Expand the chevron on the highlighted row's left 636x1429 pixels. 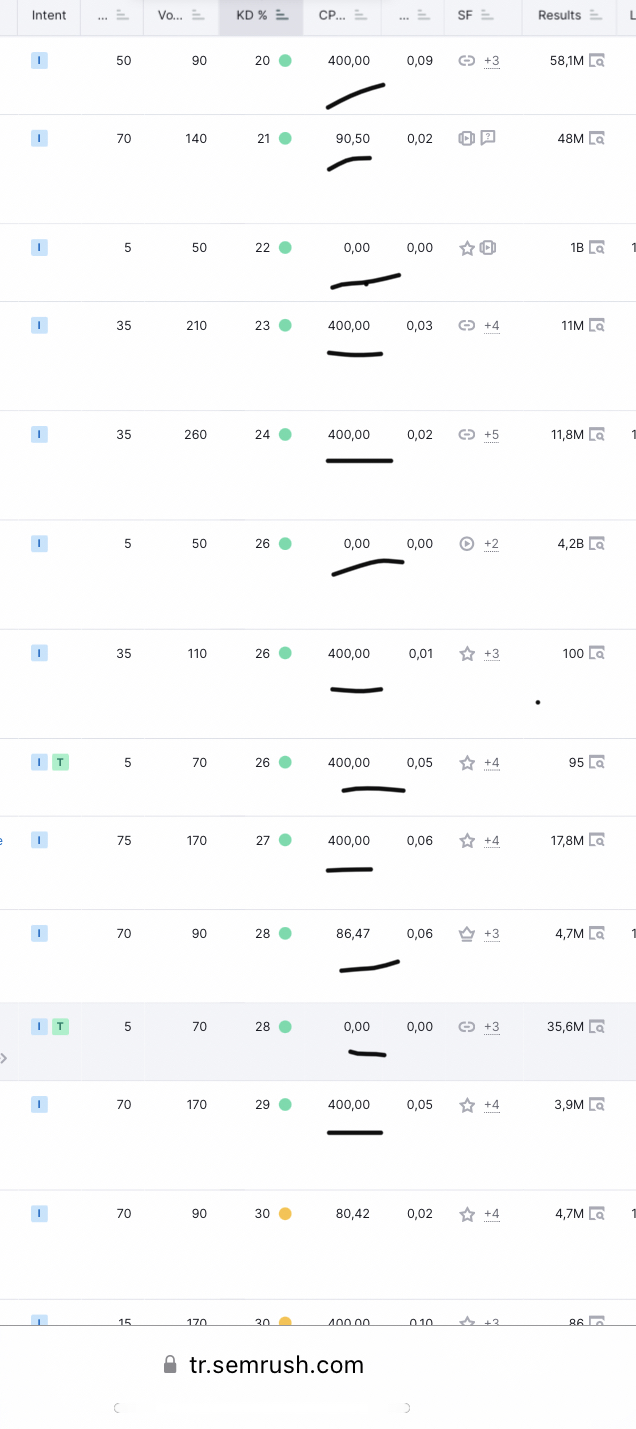(4, 1057)
